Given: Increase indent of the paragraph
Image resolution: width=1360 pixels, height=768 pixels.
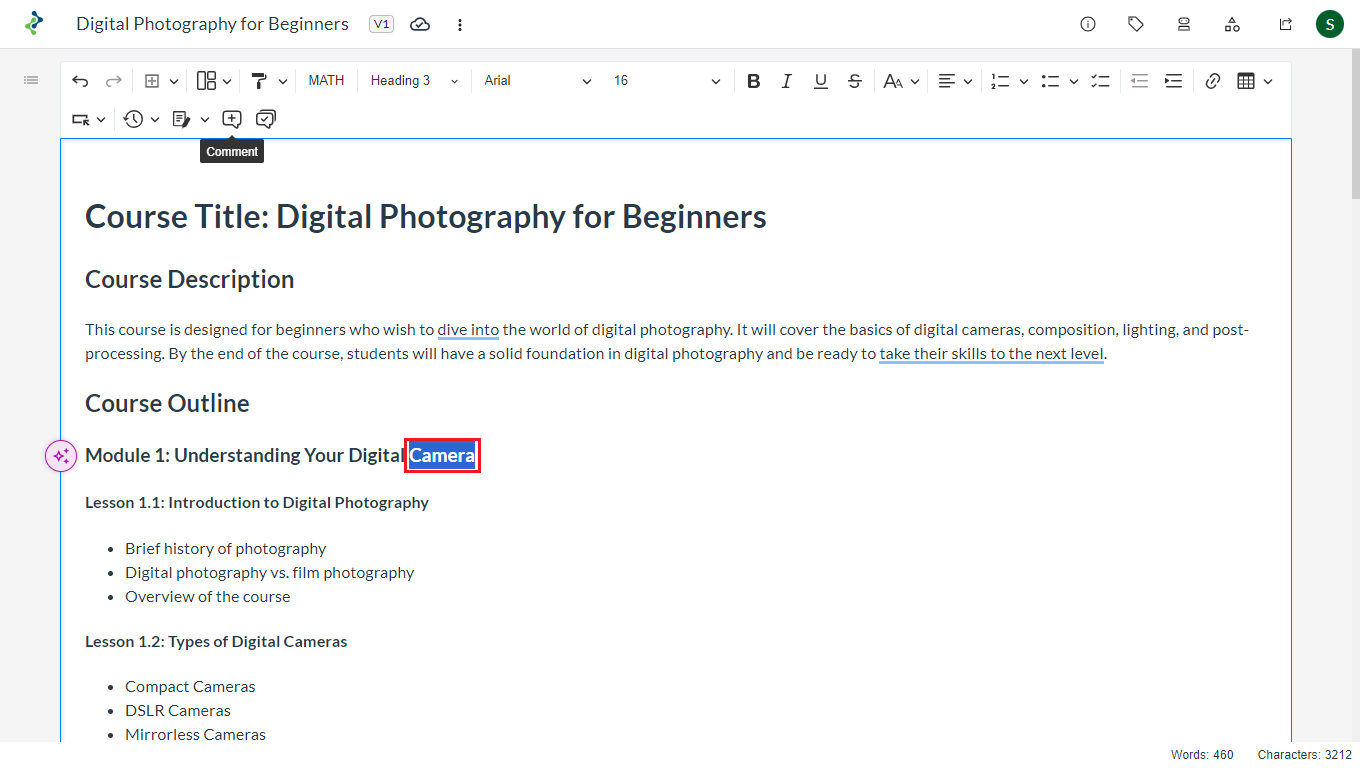Looking at the screenshot, I should click(x=1173, y=81).
